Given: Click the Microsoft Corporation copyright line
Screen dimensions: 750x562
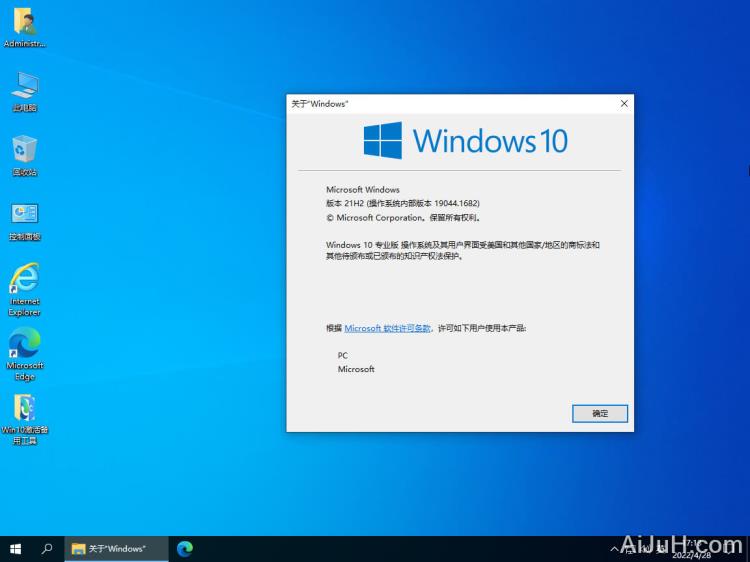Looking at the screenshot, I should point(403,218).
